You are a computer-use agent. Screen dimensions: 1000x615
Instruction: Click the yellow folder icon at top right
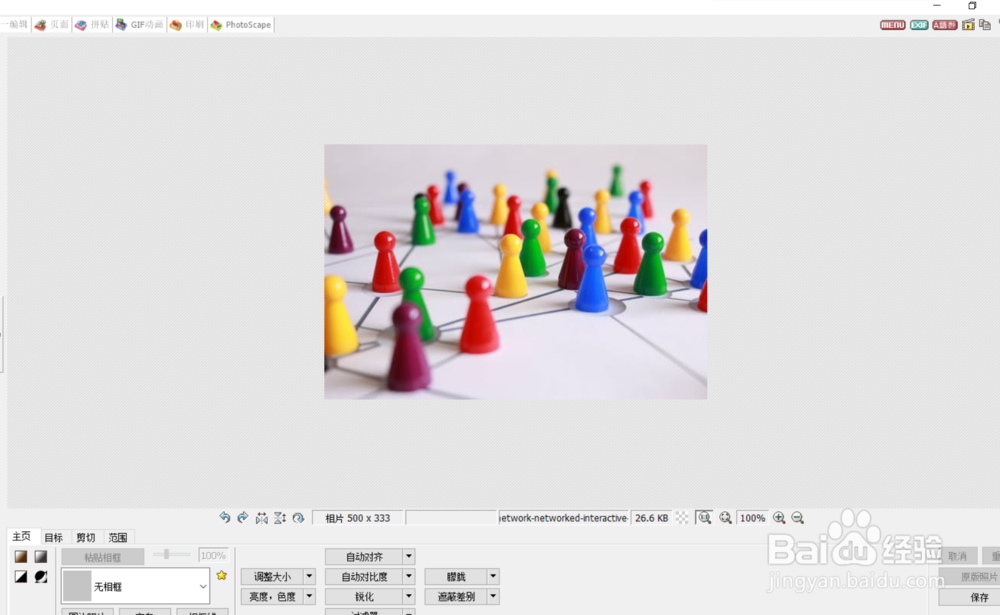tap(968, 25)
